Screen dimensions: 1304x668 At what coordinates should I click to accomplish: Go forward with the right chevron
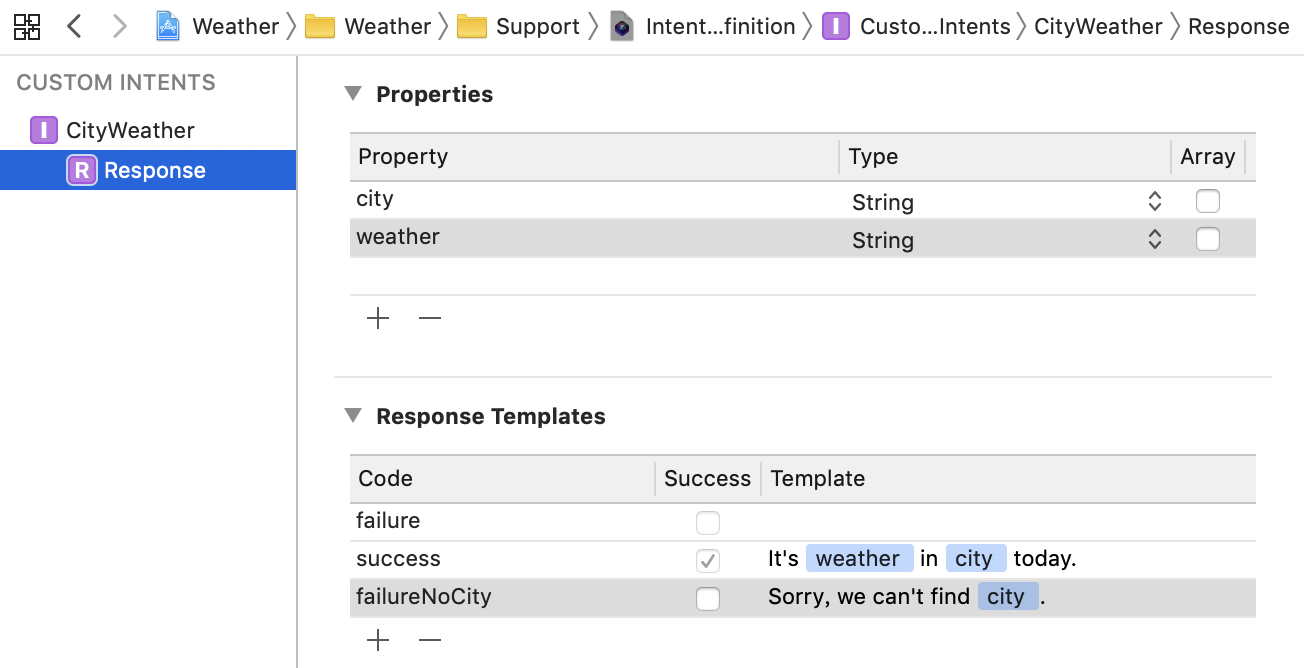pos(120,27)
